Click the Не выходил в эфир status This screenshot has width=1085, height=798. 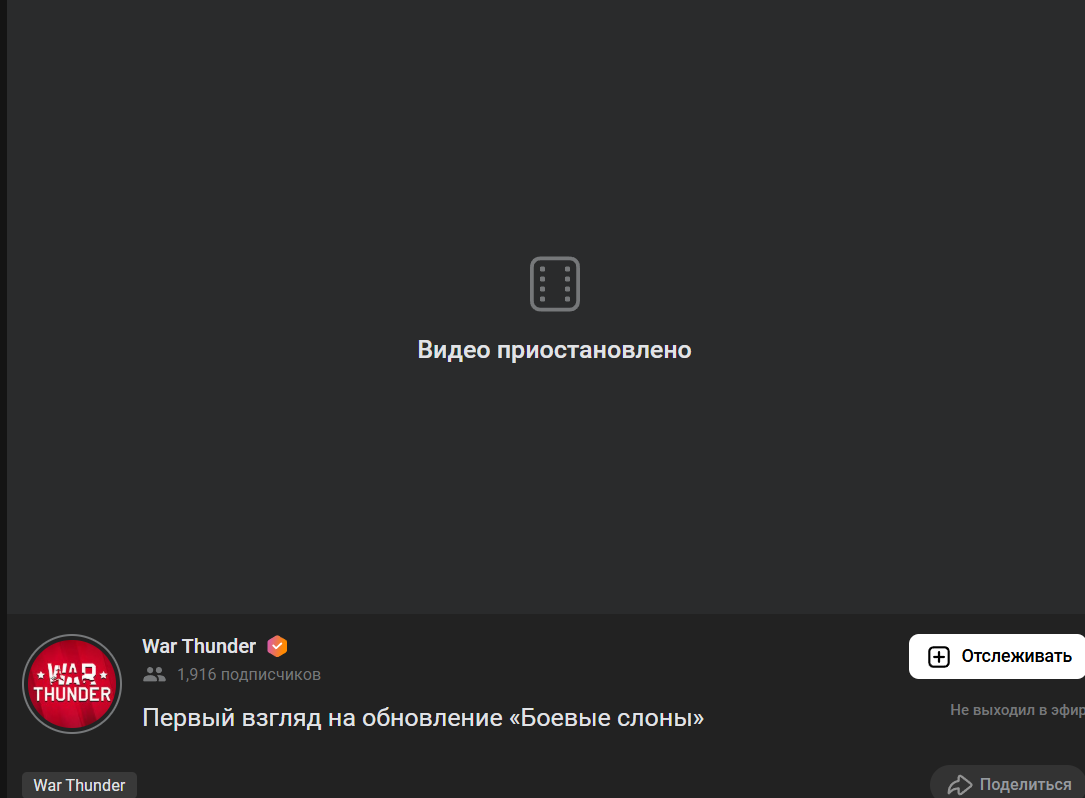[x=1017, y=709]
